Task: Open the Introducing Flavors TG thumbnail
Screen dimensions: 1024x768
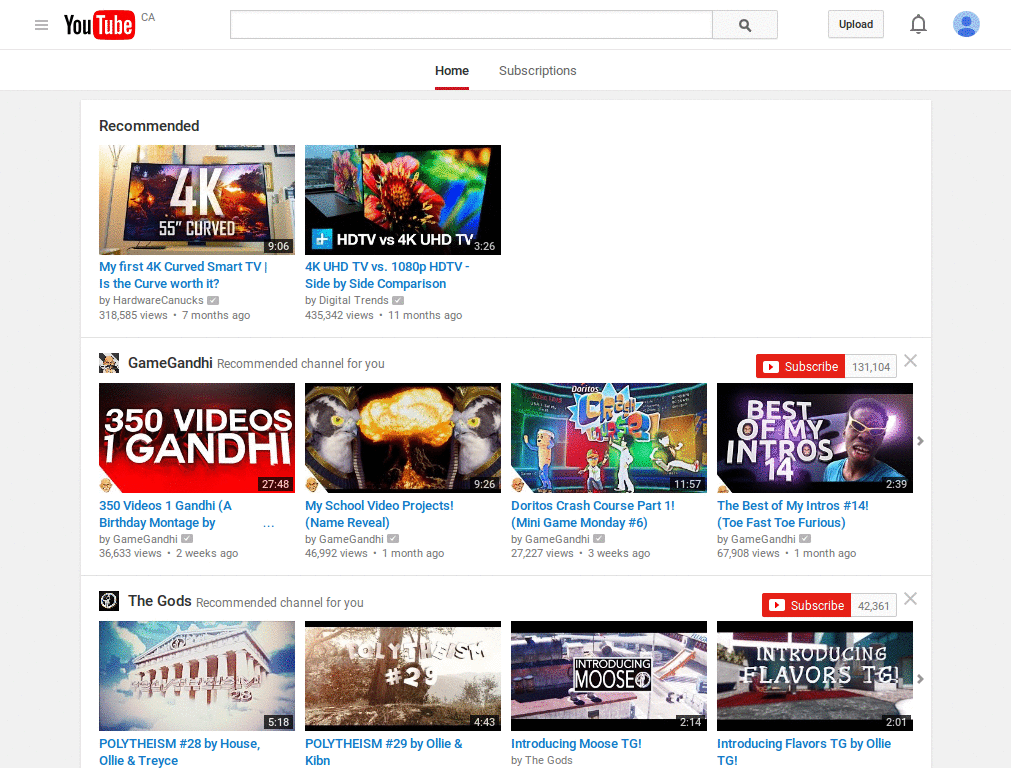Action: pyautogui.click(x=814, y=676)
